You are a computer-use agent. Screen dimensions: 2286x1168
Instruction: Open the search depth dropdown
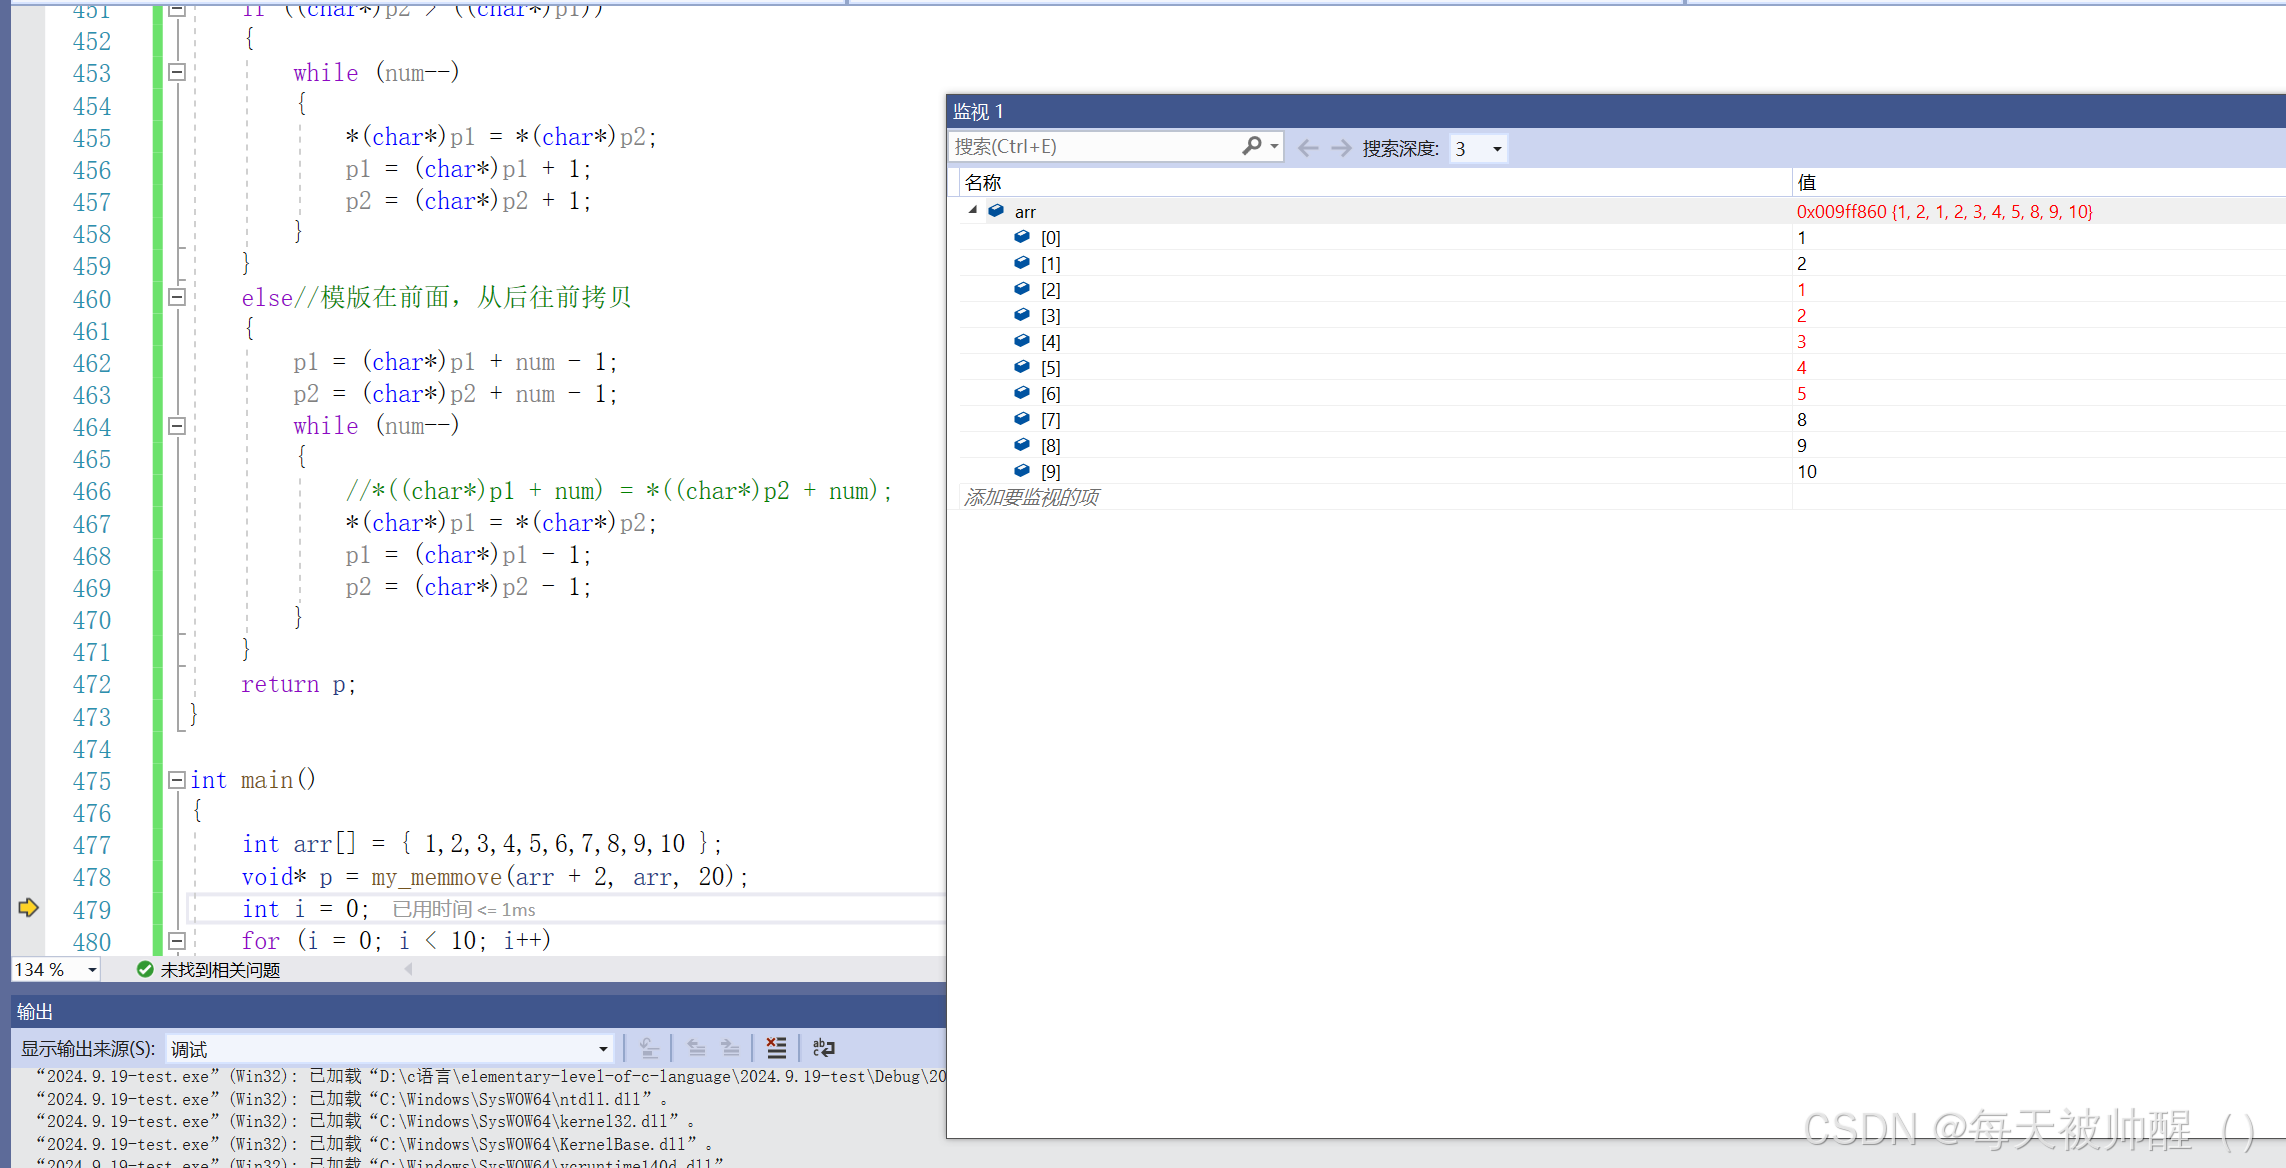[x=1496, y=149]
